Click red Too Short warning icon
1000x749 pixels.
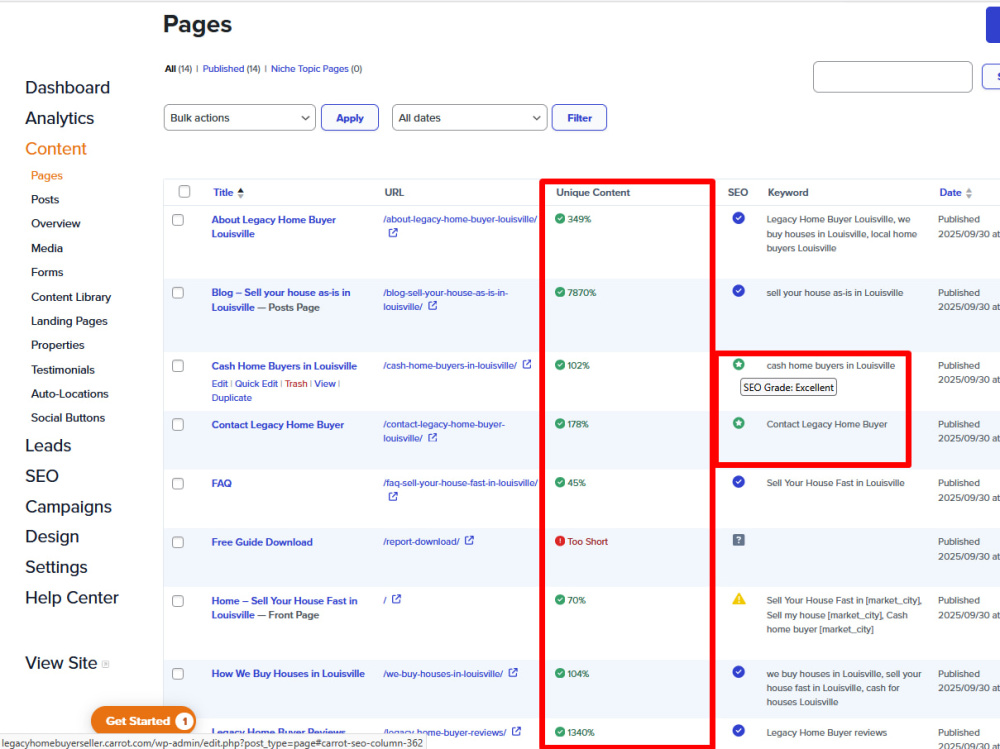pyautogui.click(x=560, y=541)
